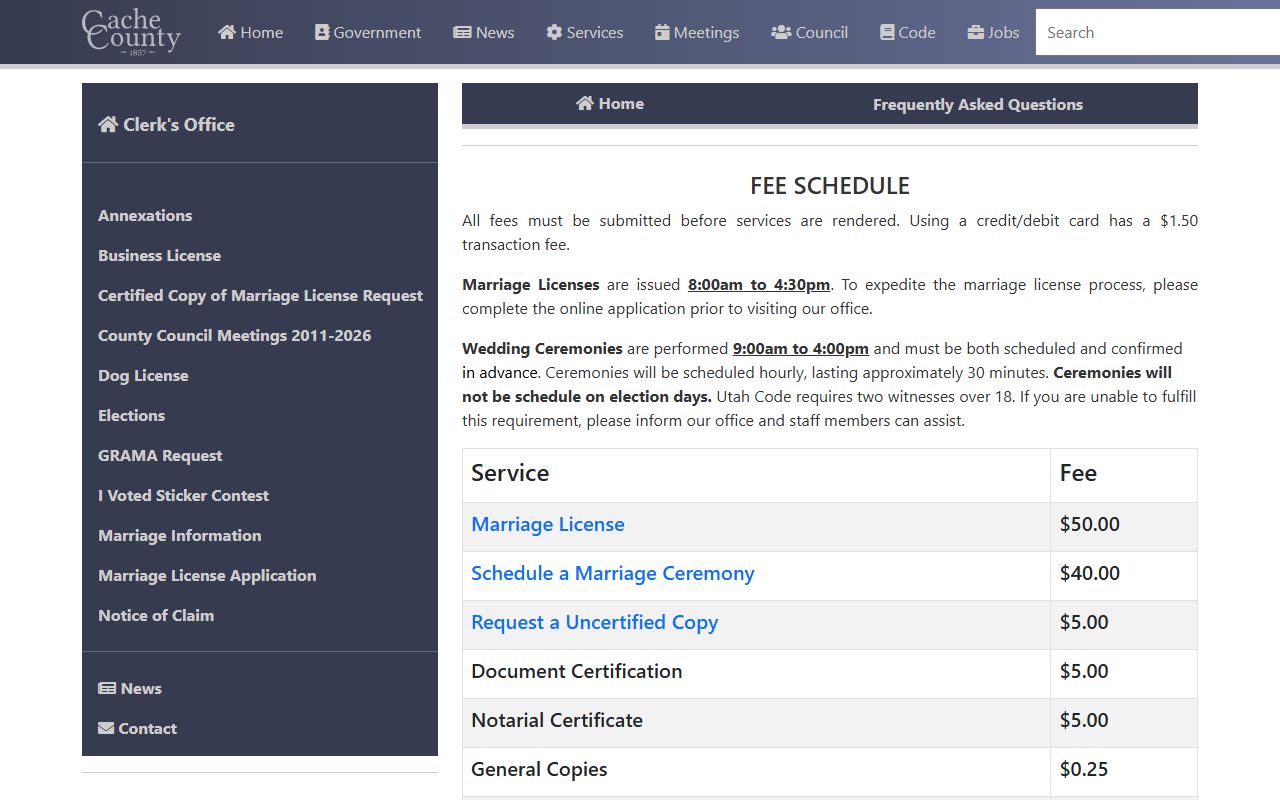Open the GRAMA Request sidebar item
1280x800 pixels.
(160, 455)
